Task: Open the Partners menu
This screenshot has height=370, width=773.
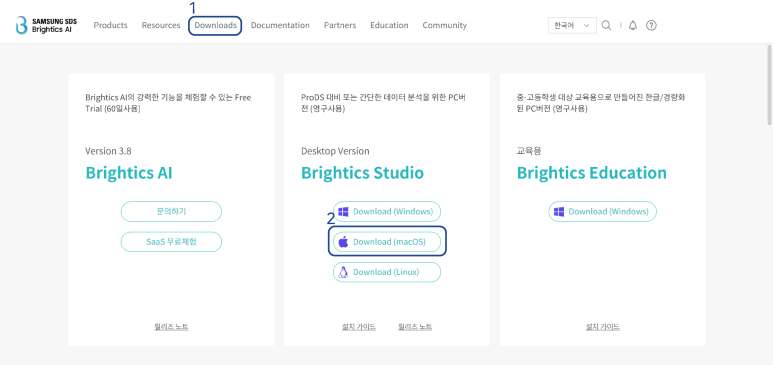Action: pyautogui.click(x=340, y=25)
